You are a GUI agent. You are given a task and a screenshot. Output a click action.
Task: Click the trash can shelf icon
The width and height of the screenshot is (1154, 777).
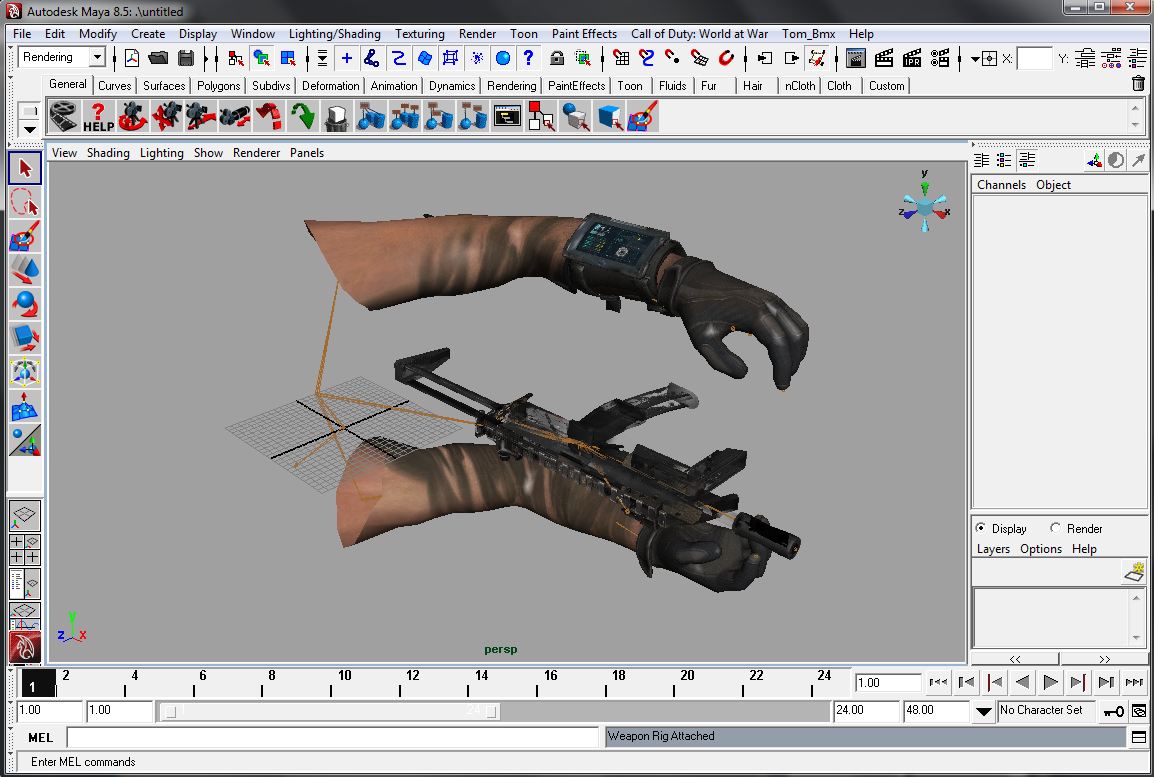1138,84
